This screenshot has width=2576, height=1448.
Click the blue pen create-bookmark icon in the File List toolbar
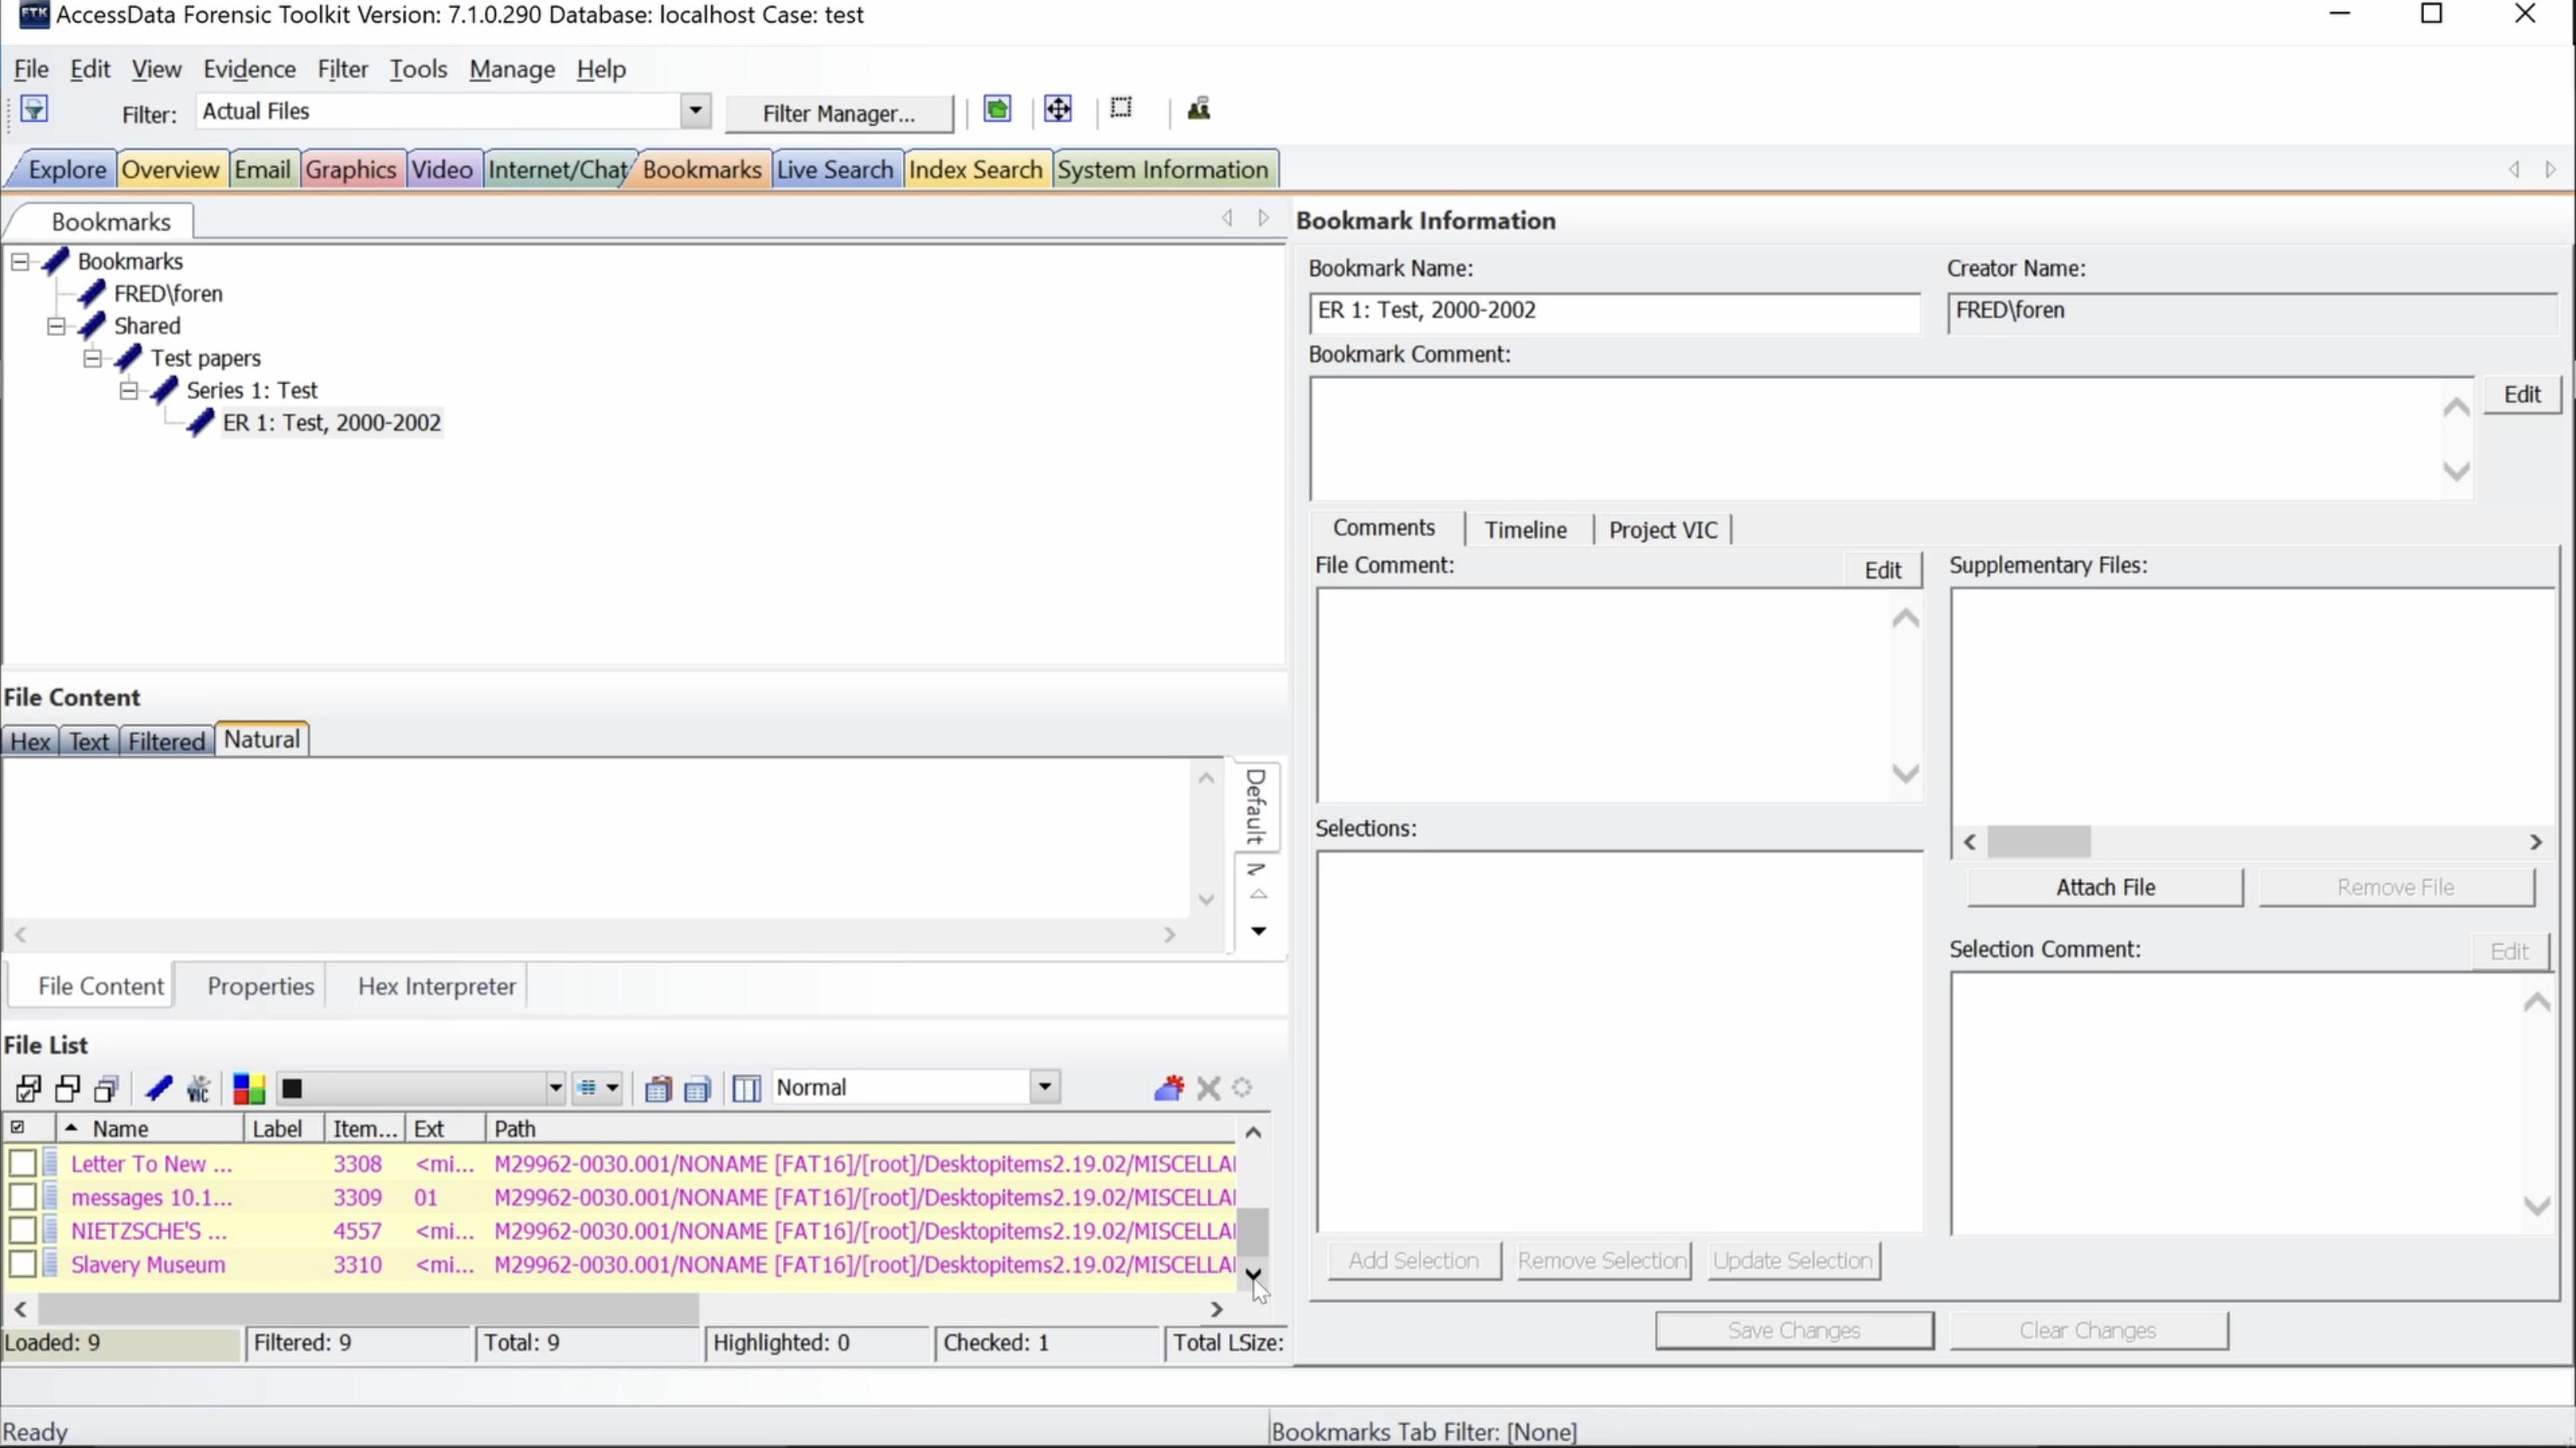[159, 1088]
